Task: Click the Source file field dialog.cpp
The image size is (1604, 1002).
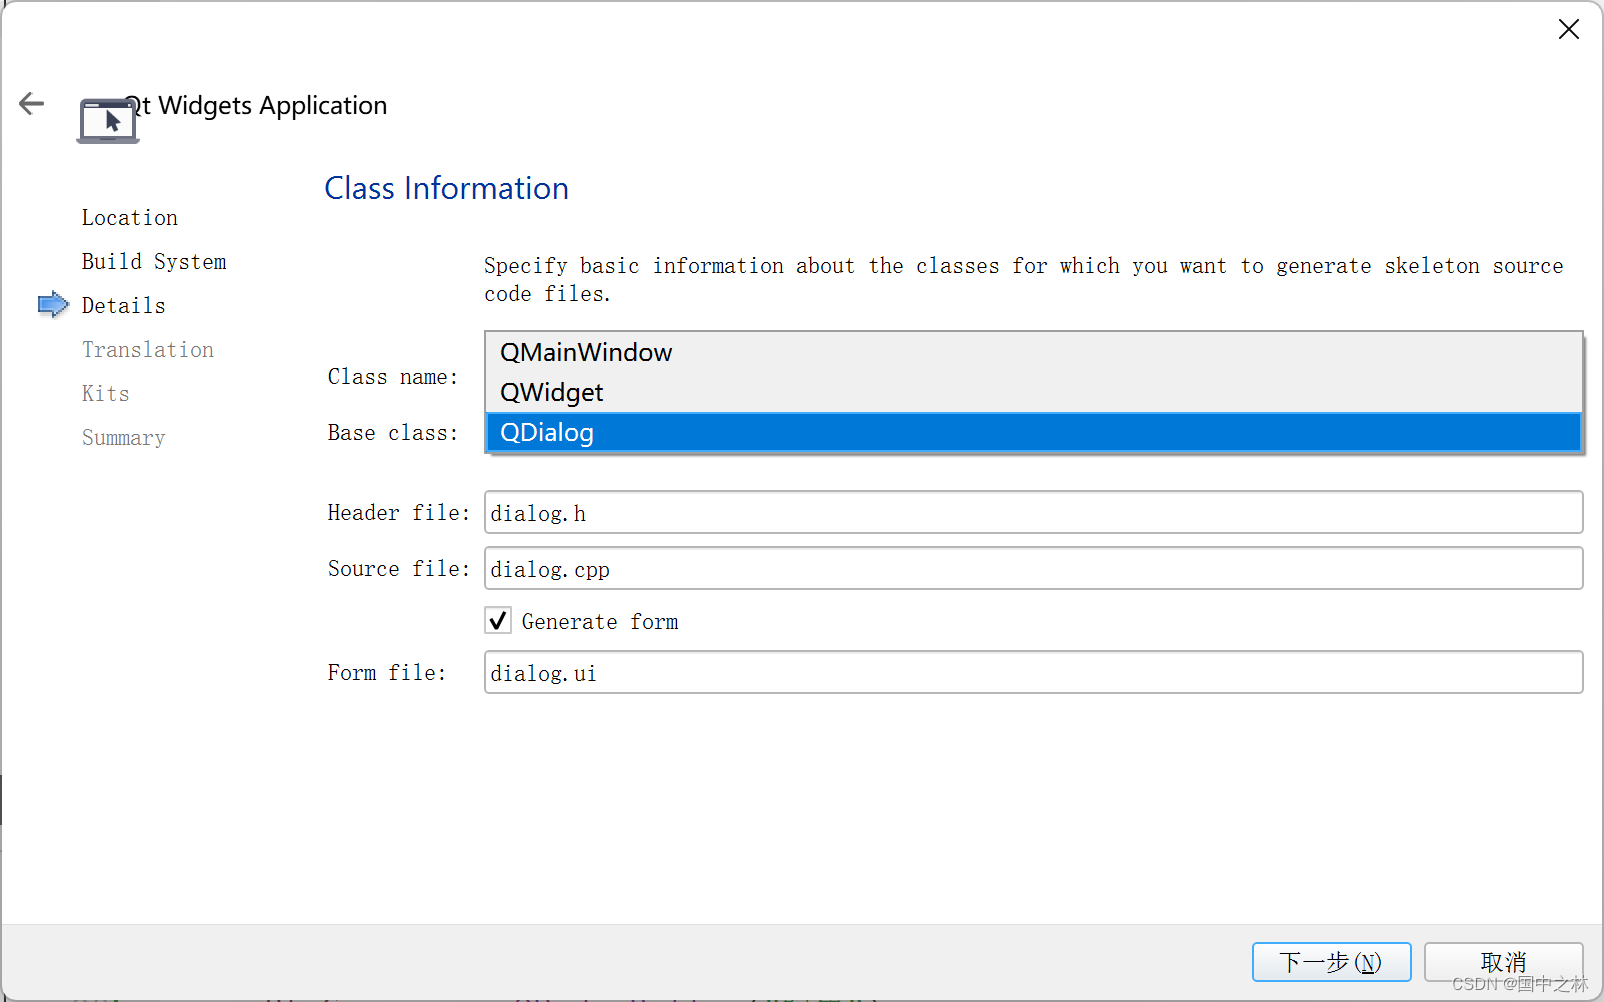Action: (1033, 568)
